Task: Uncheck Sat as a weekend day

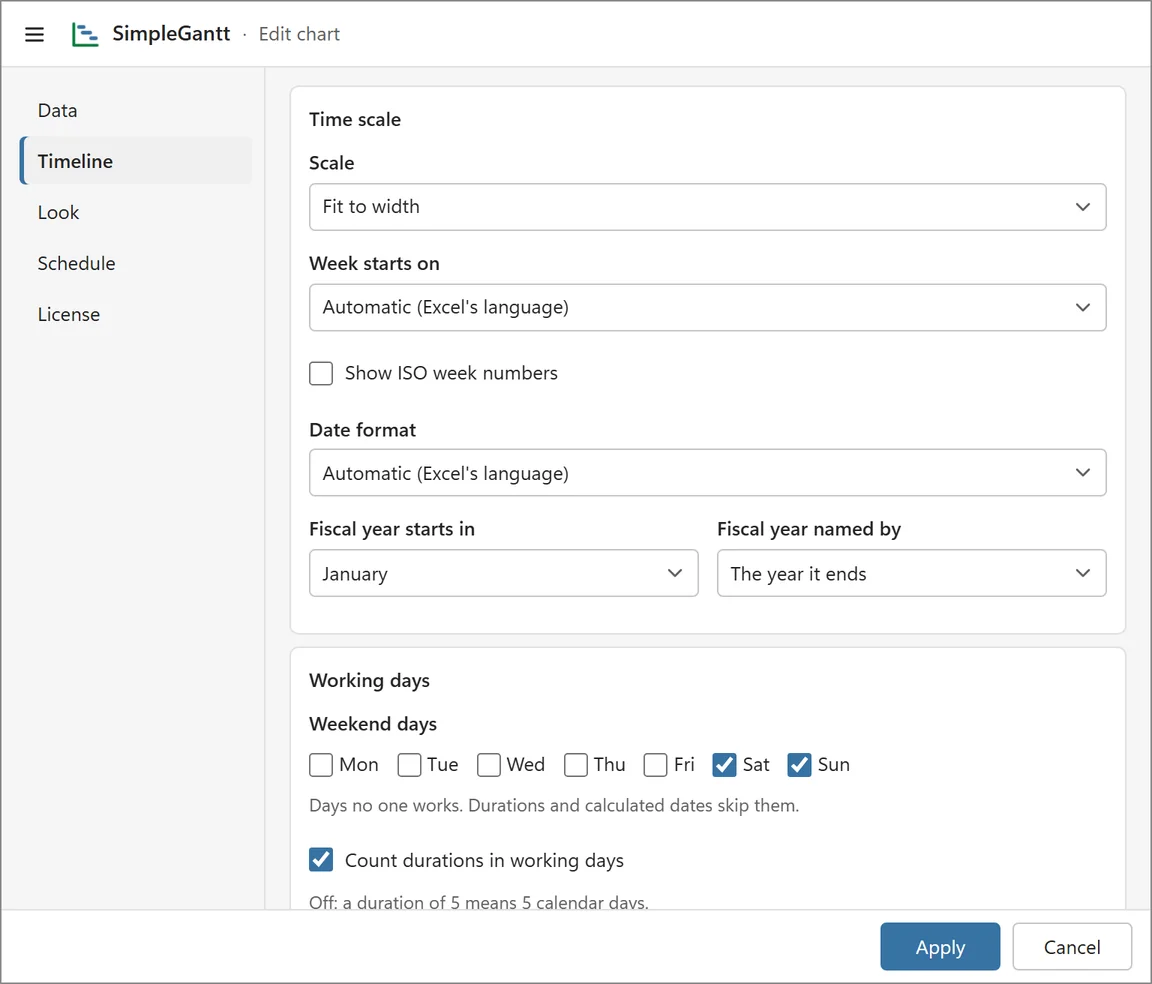Action: (724, 765)
